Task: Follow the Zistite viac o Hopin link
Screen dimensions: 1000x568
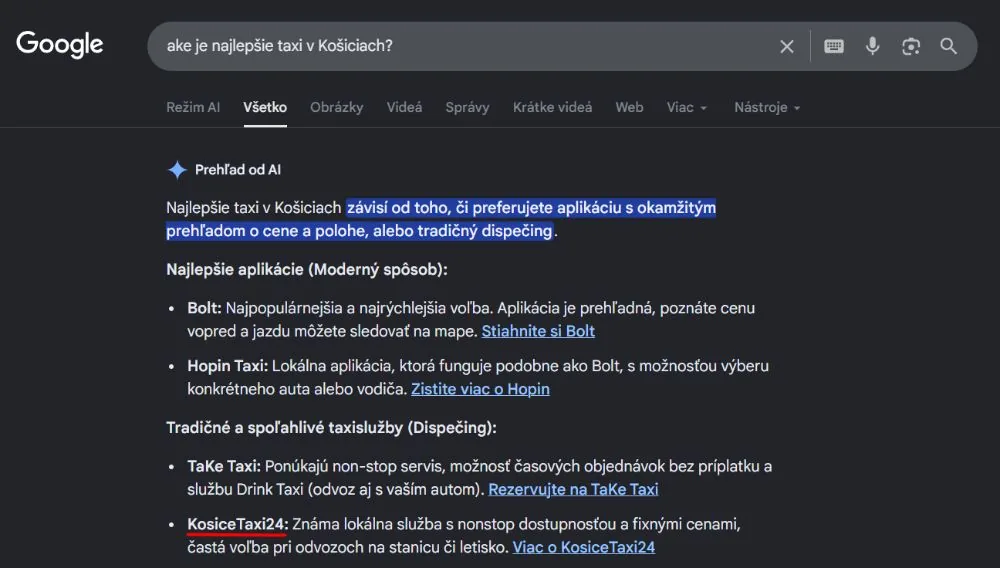Action: coord(480,389)
